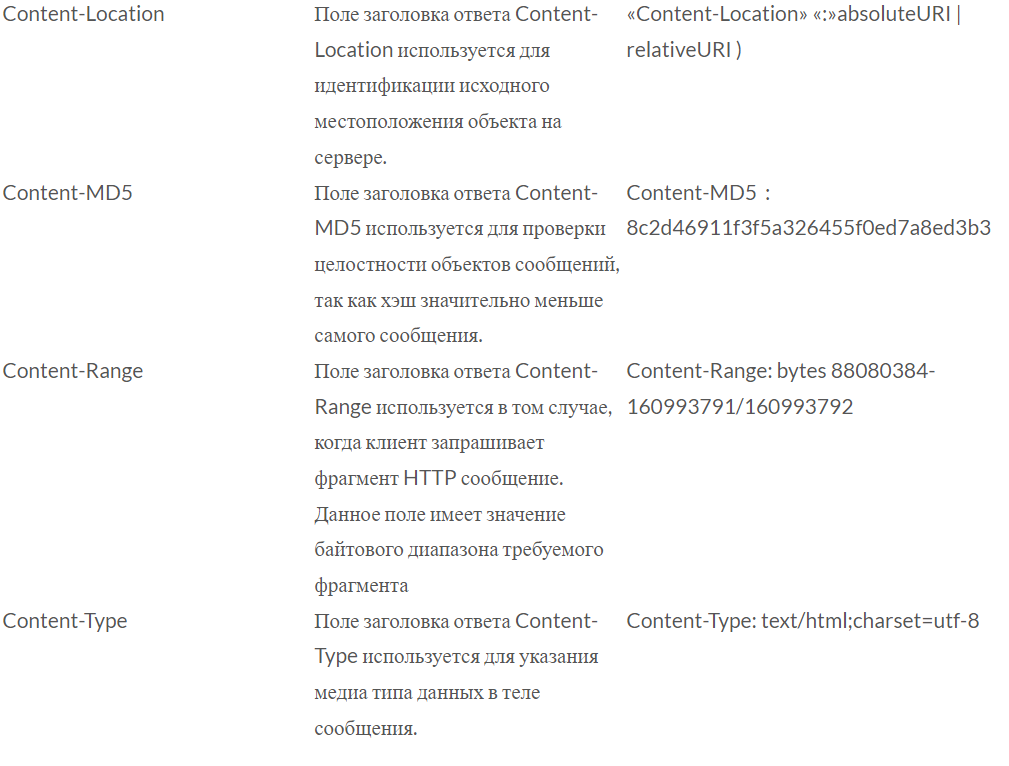Click the phrase 'фрагмент HTTP сообщение'

pyautogui.click(x=438, y=478)
